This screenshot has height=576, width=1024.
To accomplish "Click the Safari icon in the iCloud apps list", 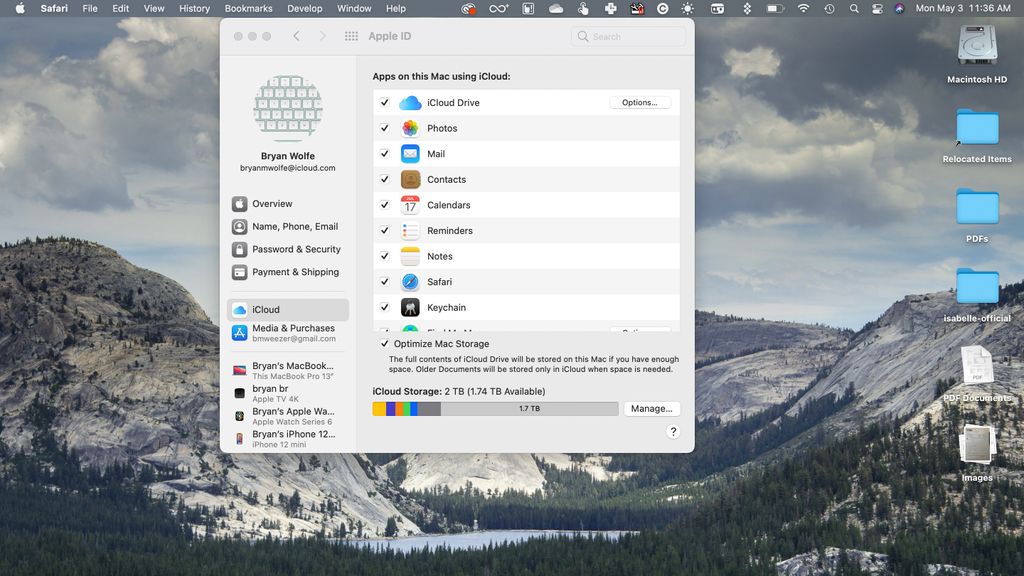I will click(410, 281).
